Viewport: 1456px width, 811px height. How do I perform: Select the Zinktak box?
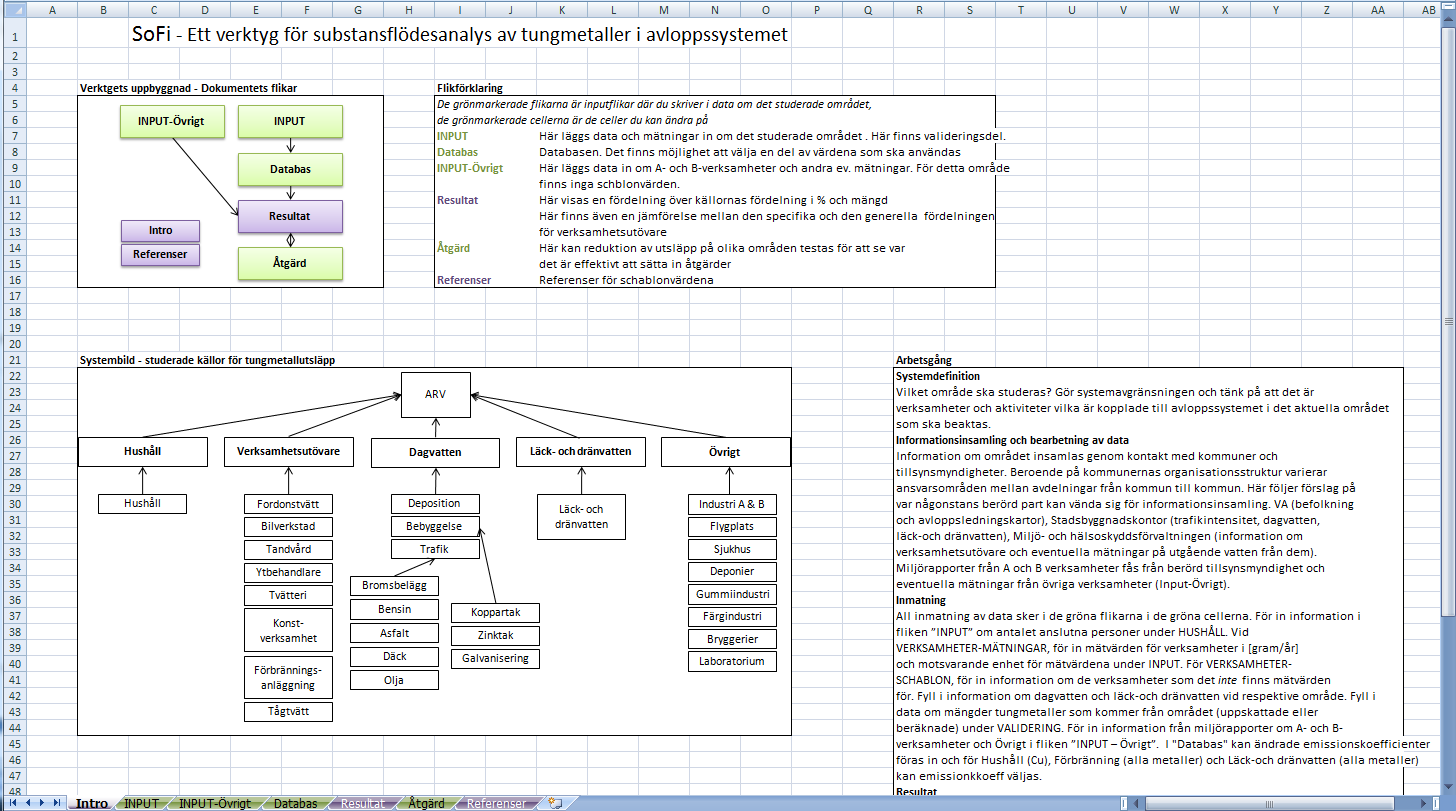pyautogui.click(x=495, y=635)
